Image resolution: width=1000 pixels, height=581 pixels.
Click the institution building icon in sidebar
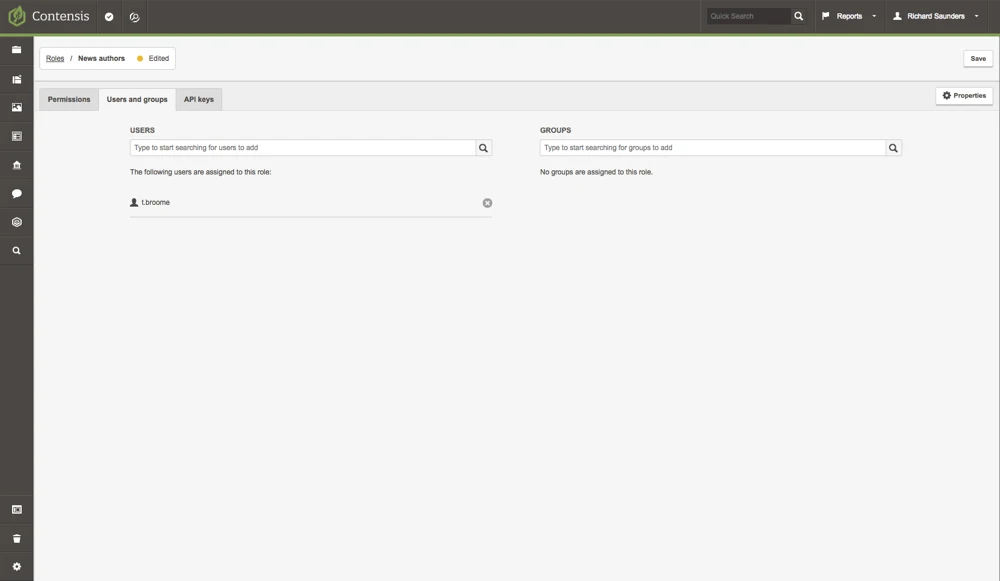(16, 165)
